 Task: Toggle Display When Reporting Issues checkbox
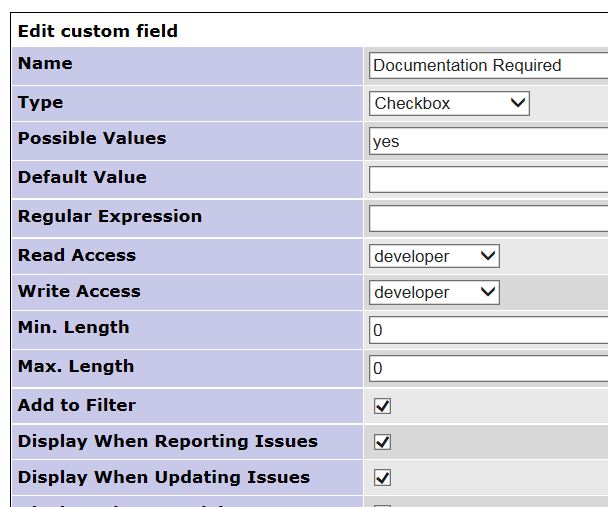click(382, 442)
